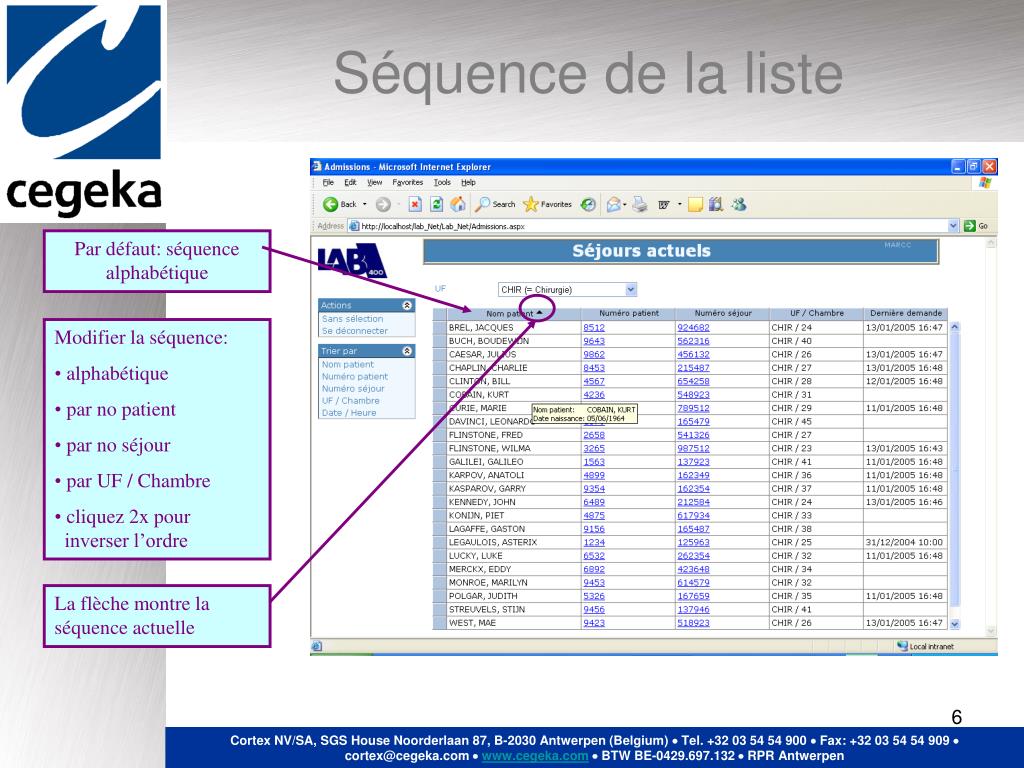
Task: Open the Help menu
Action: click(x=468, y=183)
